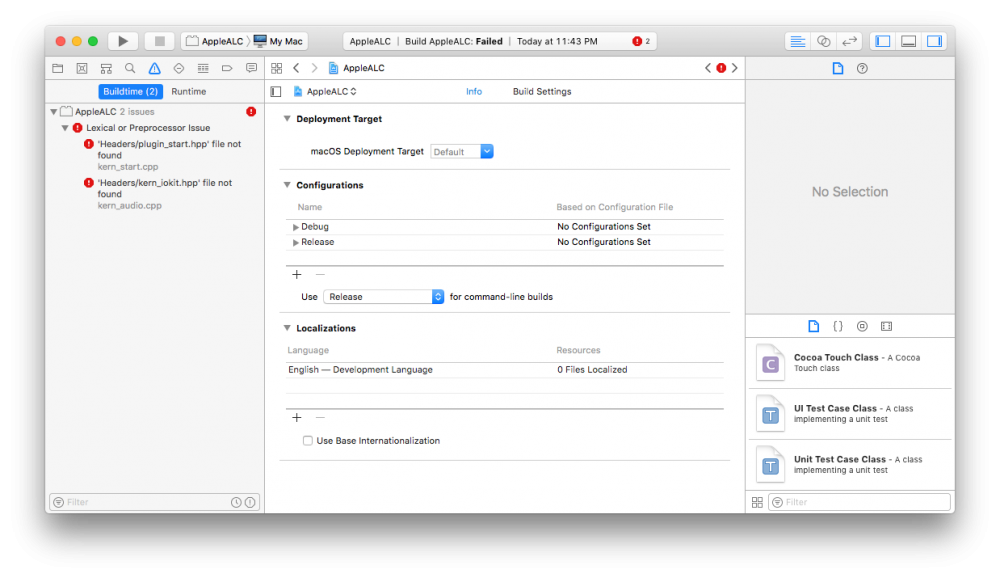Open the Debug navigator

203,68
